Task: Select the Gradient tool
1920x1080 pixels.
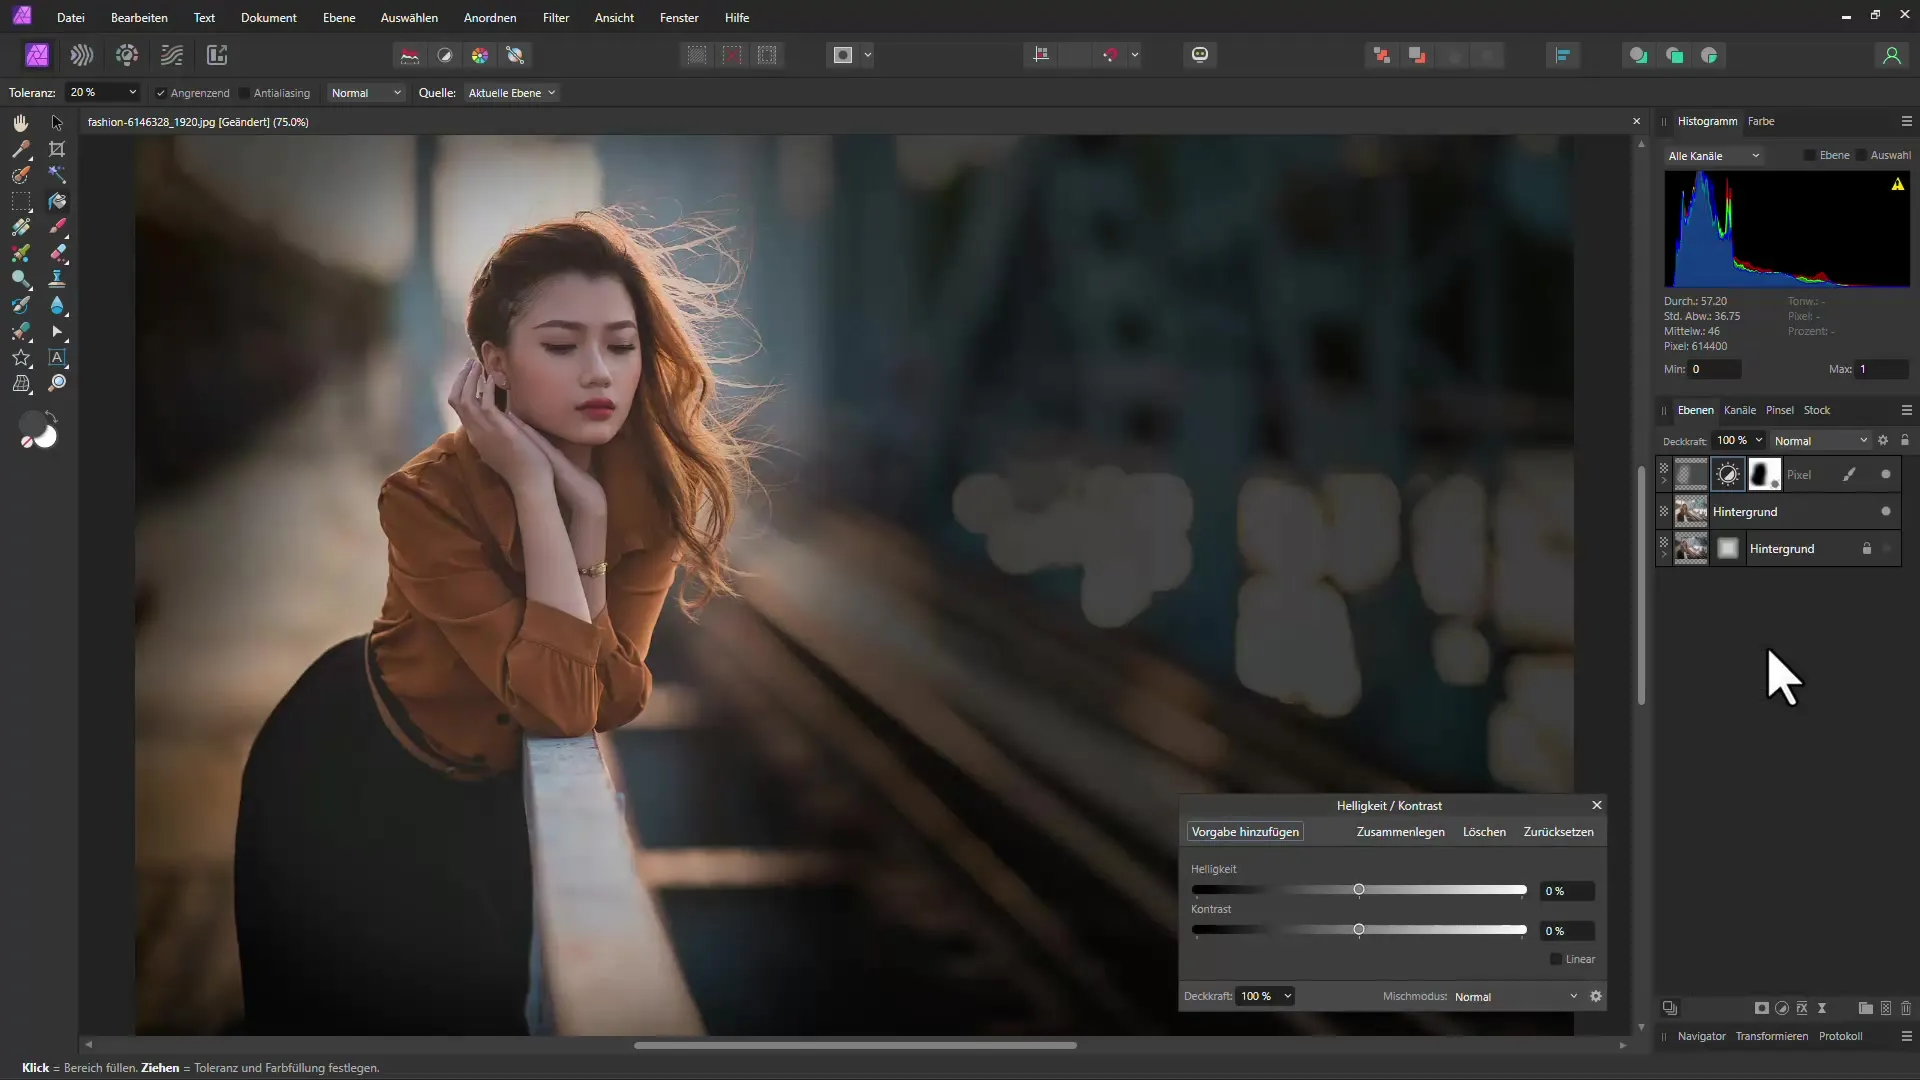Action: [20, 227]
